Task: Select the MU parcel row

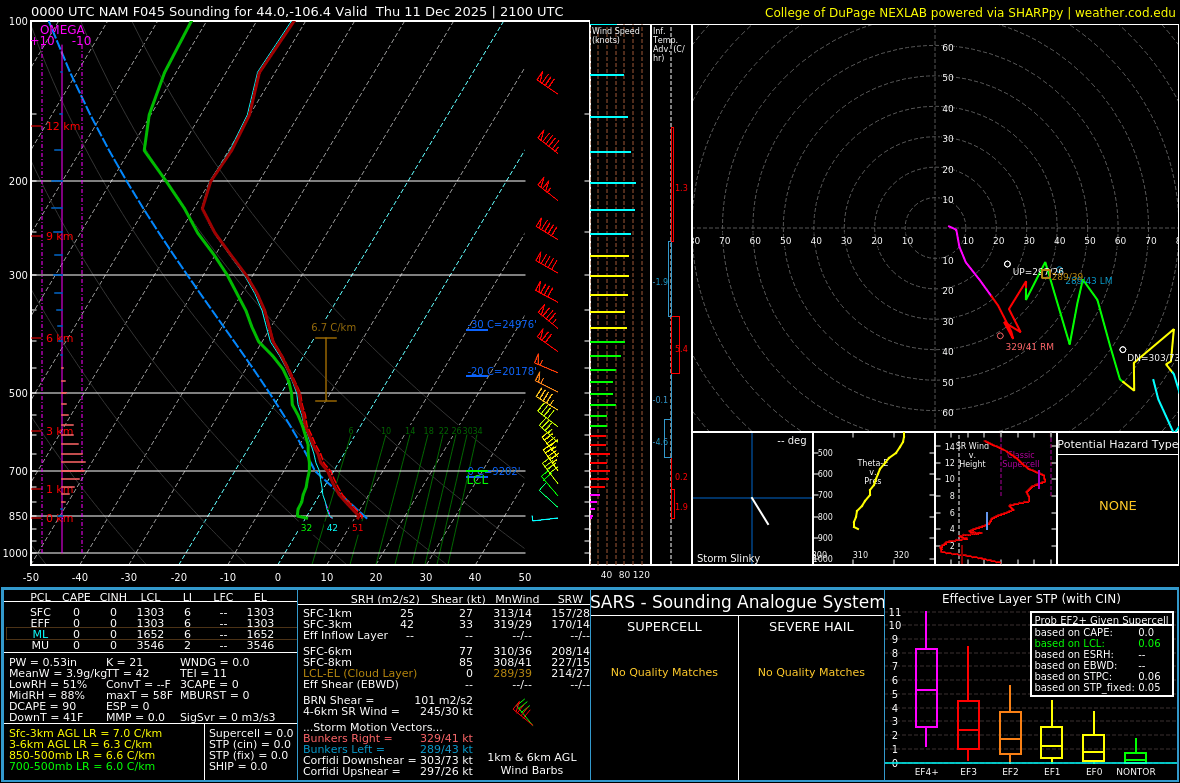Action: pos(151,645)
